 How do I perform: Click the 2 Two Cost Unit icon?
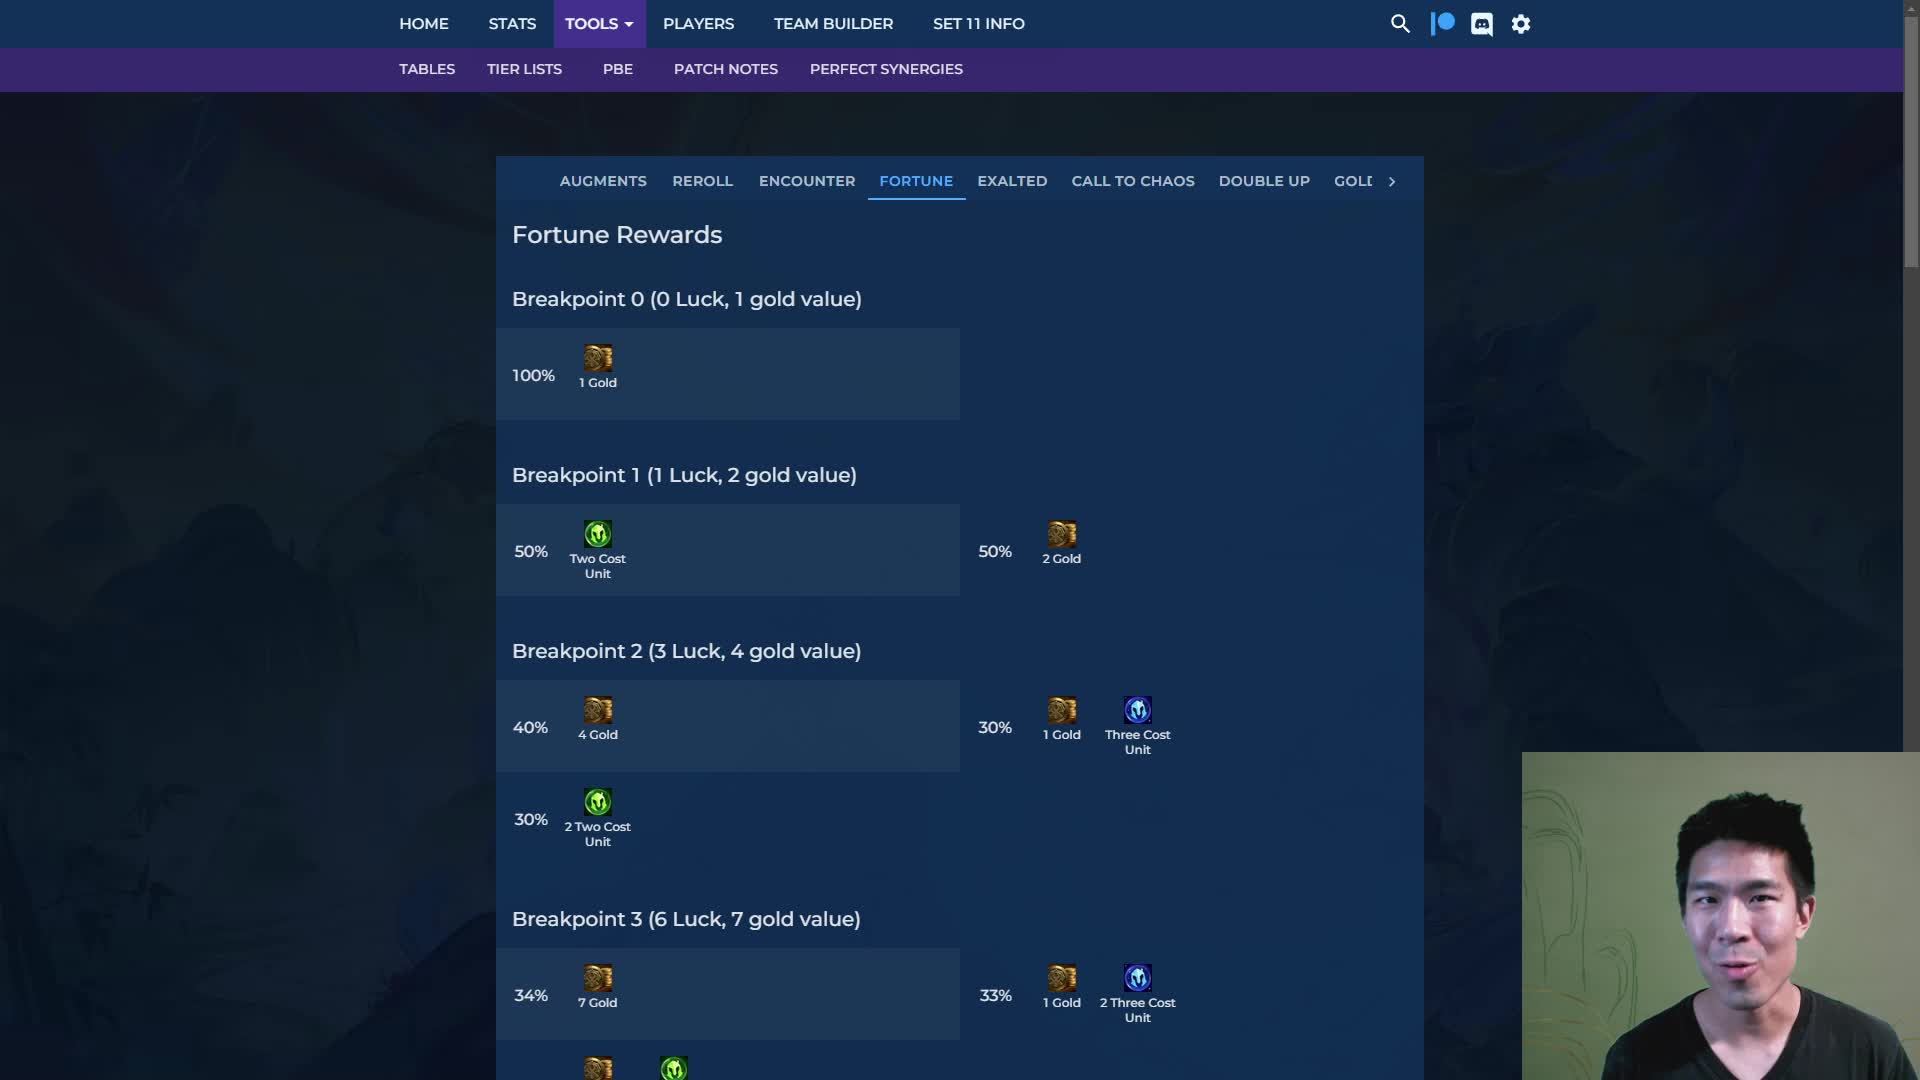point(598,802)
